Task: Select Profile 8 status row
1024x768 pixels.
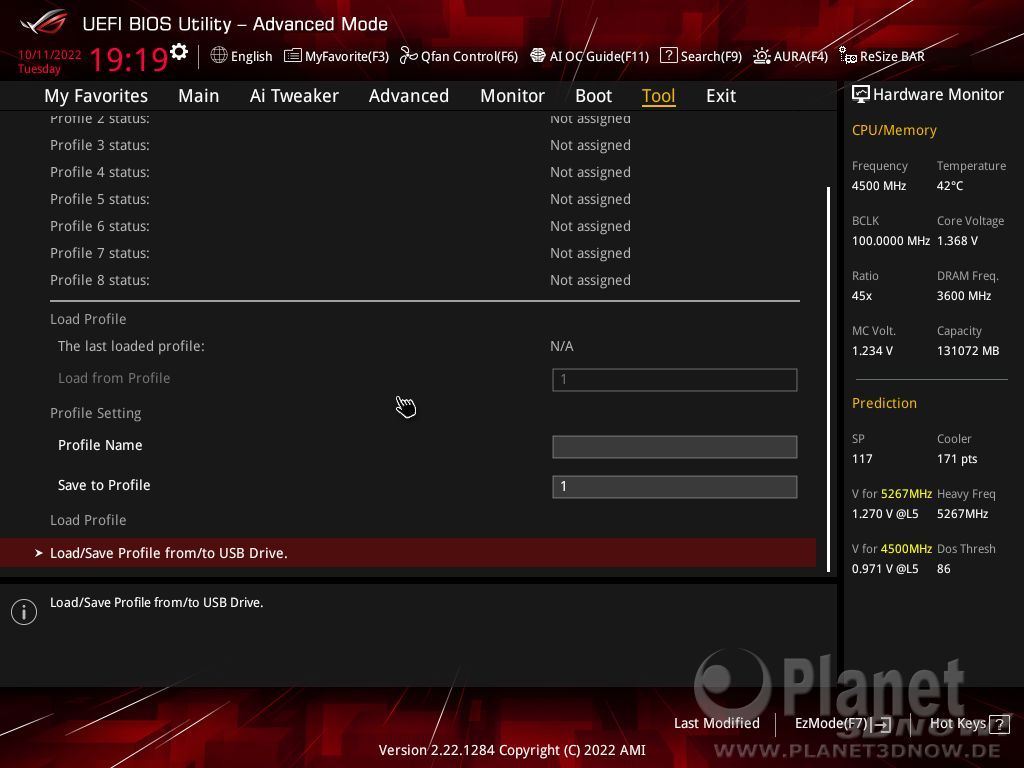Action: pyautogui.click(x=424, y=280)
